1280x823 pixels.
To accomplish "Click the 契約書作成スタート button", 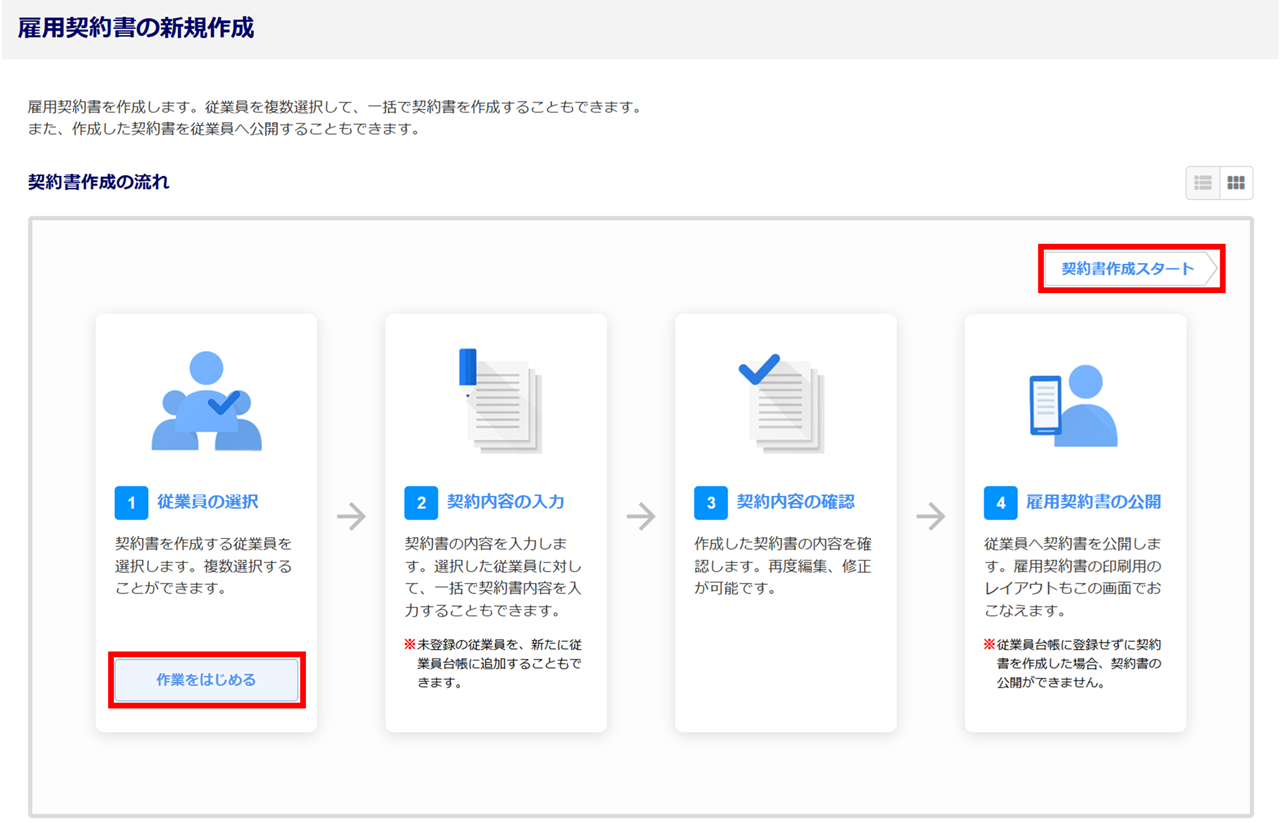I will (x=1130, y=269).
